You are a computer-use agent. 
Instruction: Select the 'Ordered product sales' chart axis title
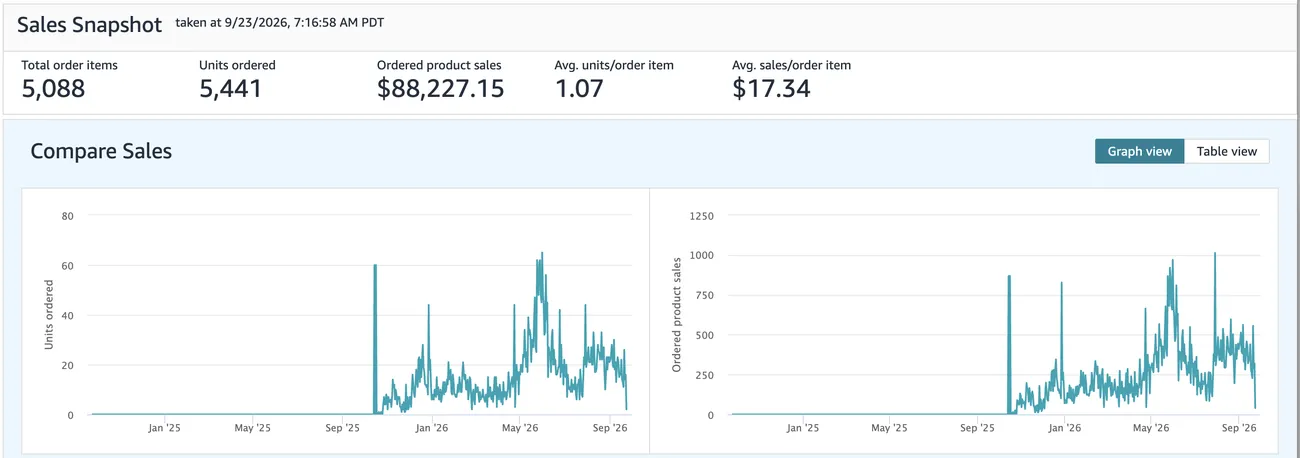point(677,315)
